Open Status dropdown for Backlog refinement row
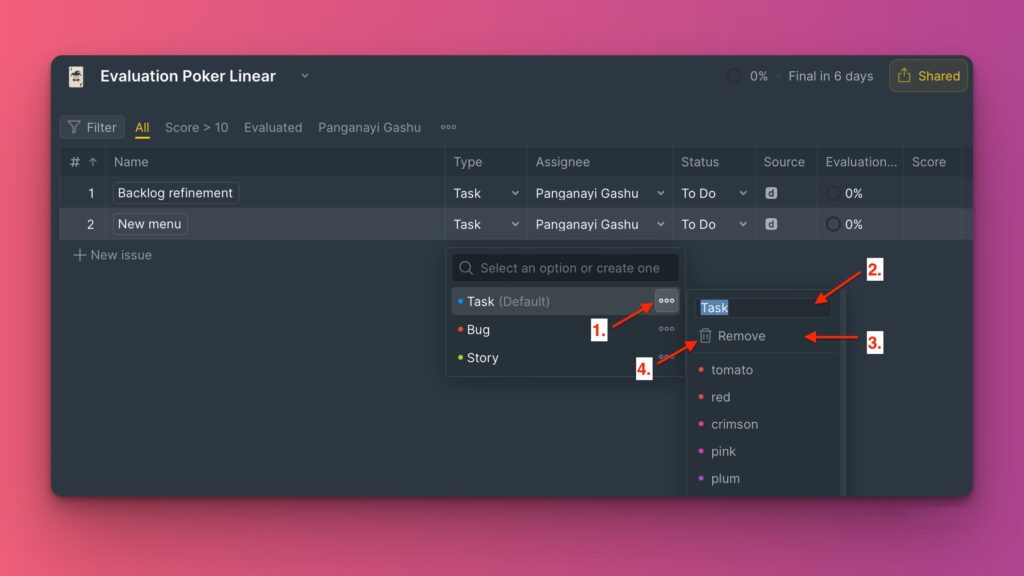This screenshot has height=576, width=1024. click(742, 194)
